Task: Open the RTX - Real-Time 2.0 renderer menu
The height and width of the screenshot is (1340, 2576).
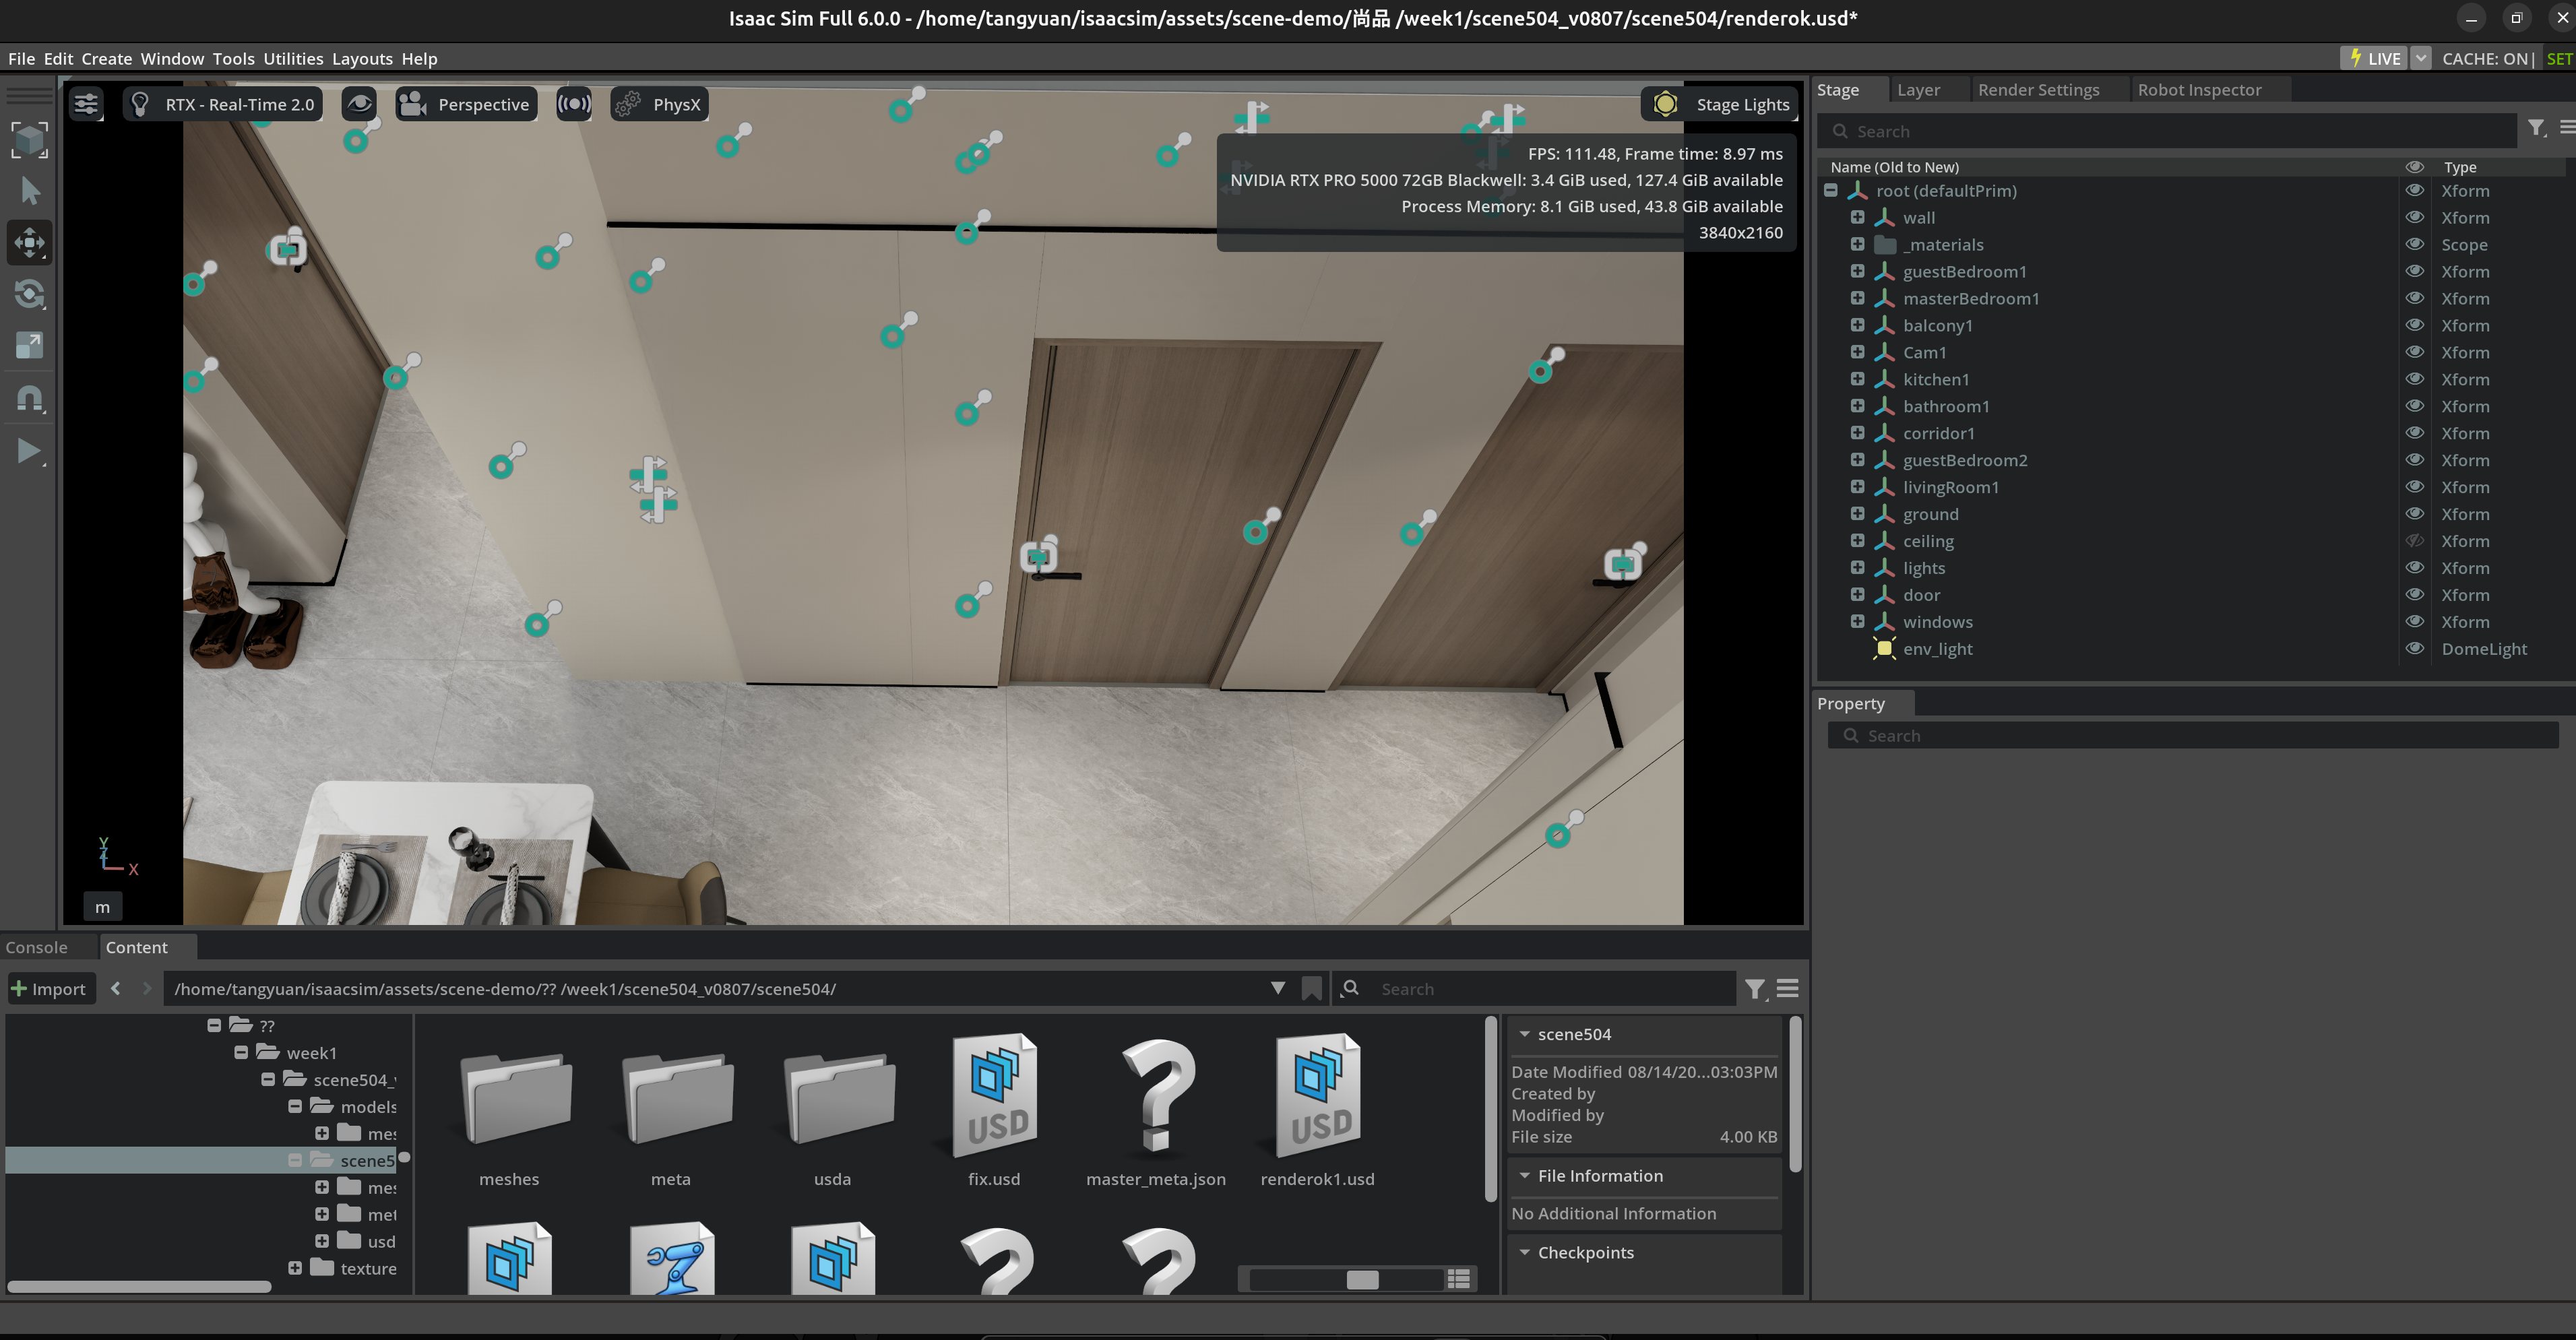Action: pos(222,104)
